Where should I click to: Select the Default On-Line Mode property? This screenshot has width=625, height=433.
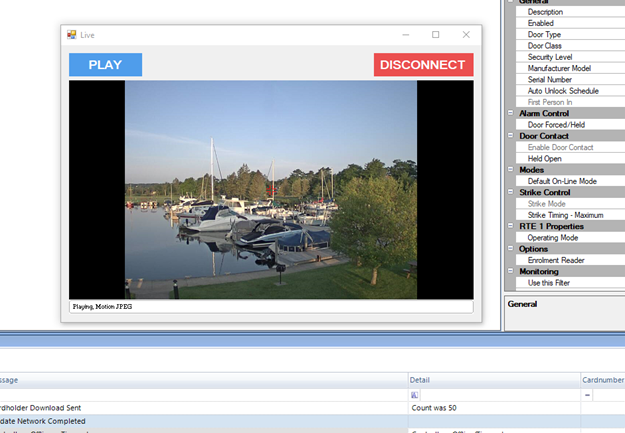click(570, 181)
